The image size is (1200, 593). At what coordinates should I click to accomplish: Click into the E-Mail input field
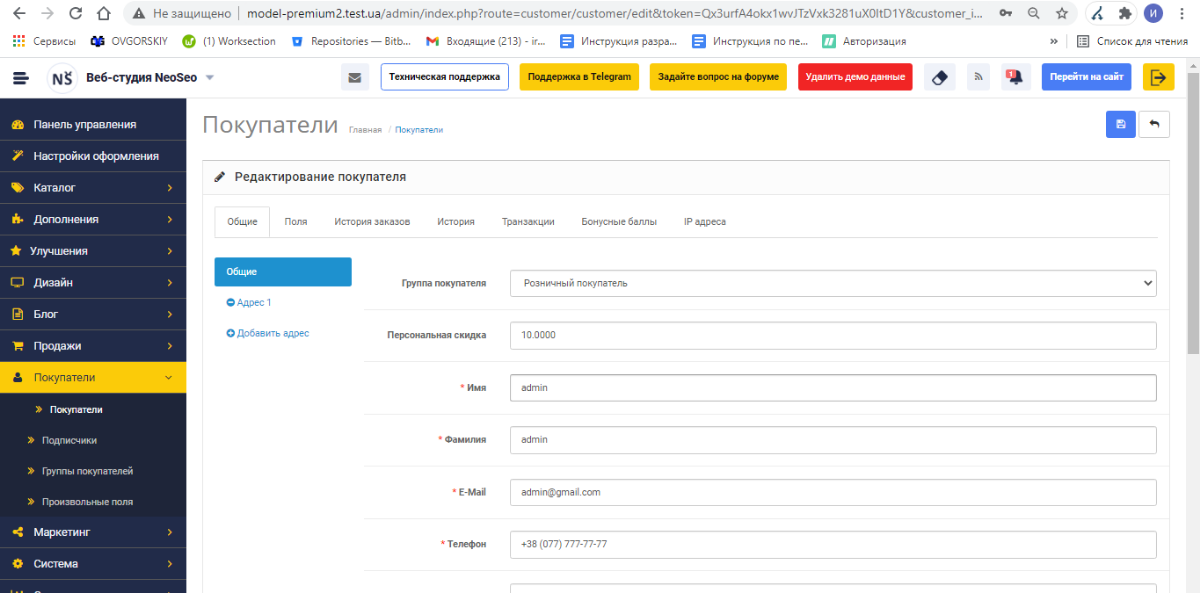coord(833,492)
